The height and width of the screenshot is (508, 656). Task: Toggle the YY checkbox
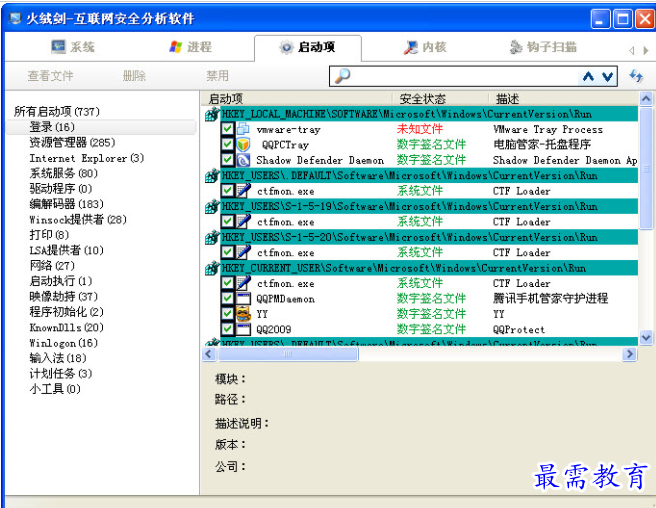[227, 314]
